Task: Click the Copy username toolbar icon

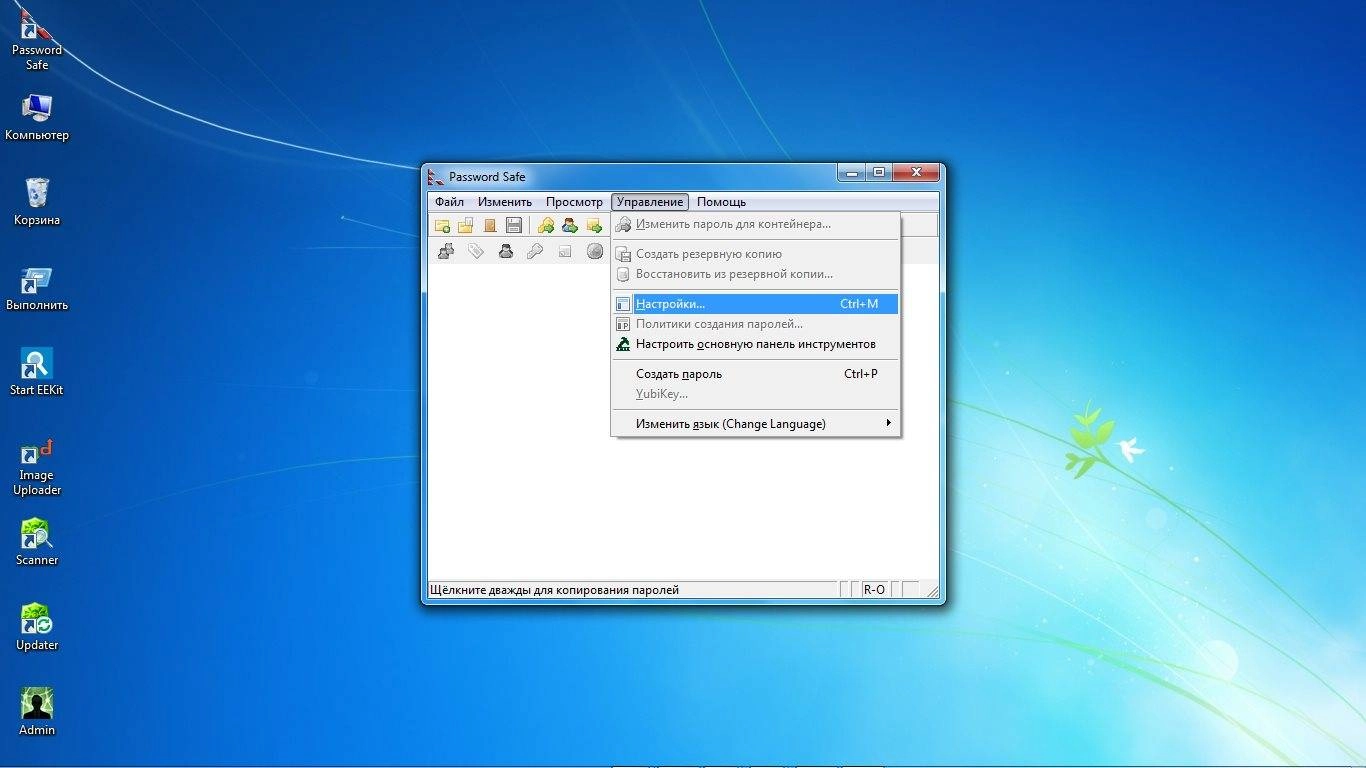Action: 570,225
